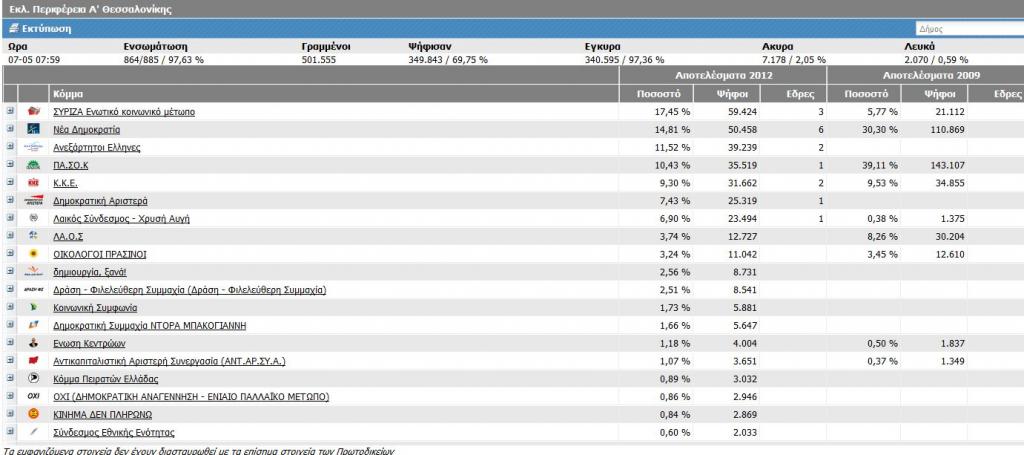The width and height of the screenshot is (1024, 455).
Task: Open the δημιουργία, ξανά! link
Action: [90, 272]
